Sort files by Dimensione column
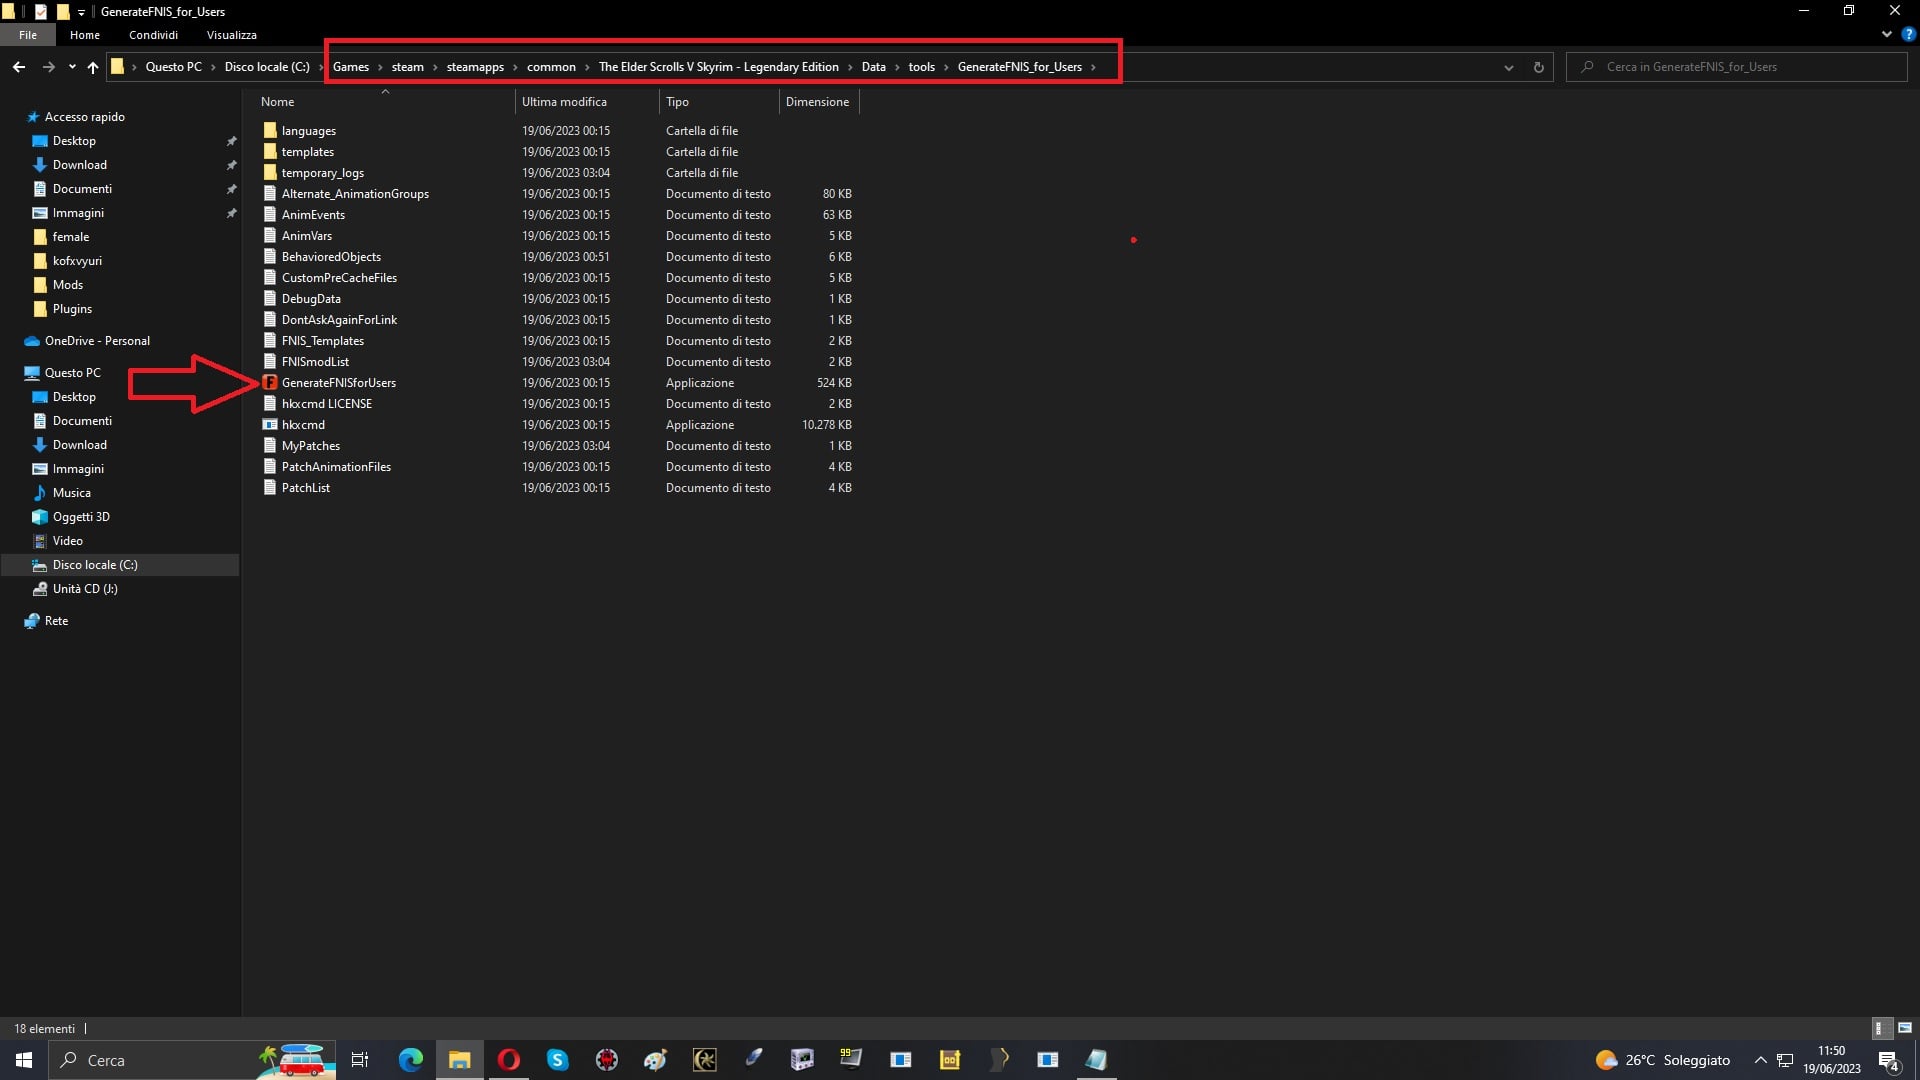The image size is (1920, 1080). tap(817, 102)
